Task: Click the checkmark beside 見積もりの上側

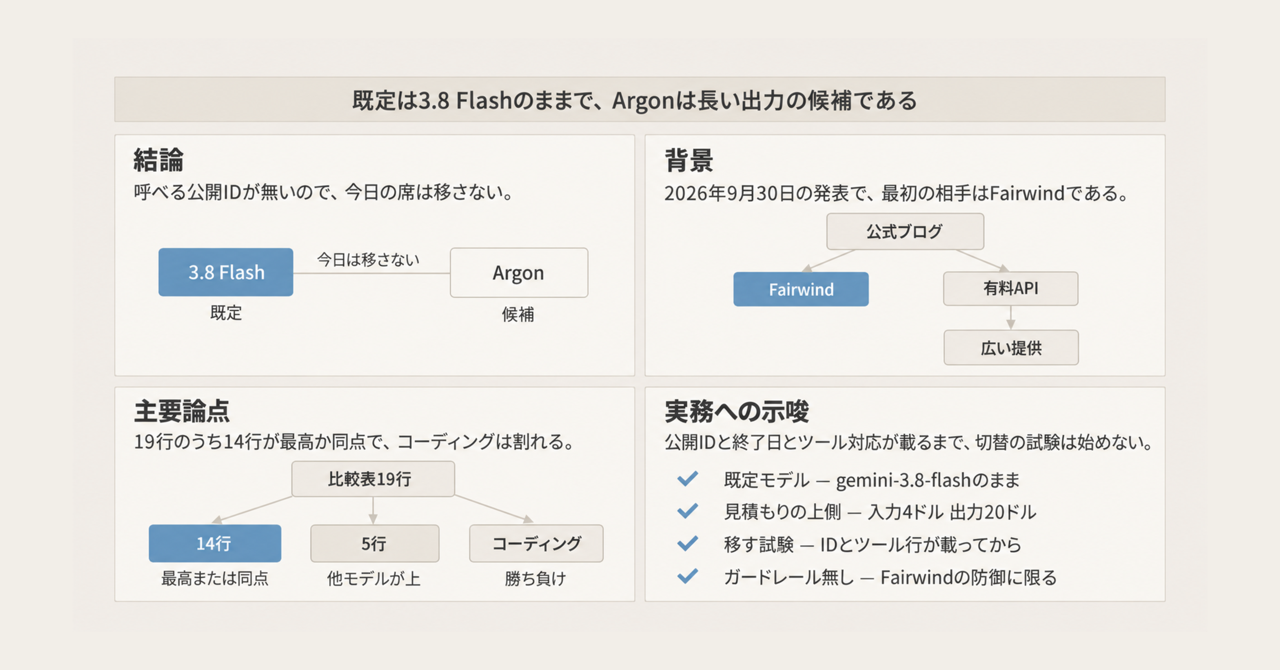Action: [687, 512]
